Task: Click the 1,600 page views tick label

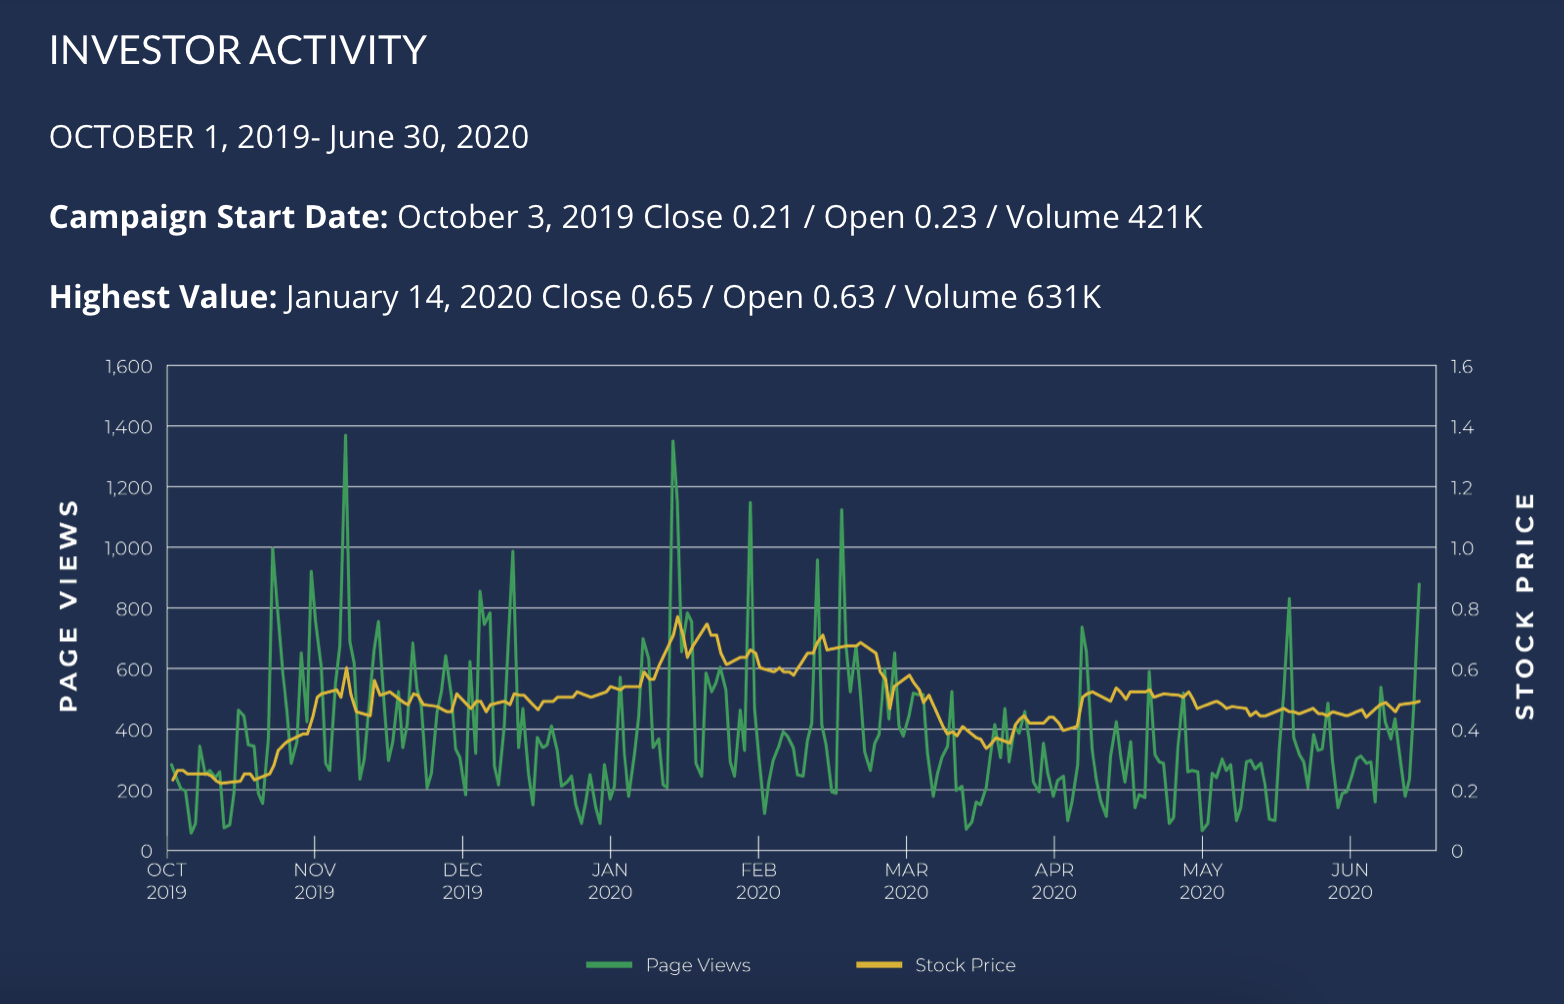Action: tap(129, 367)
